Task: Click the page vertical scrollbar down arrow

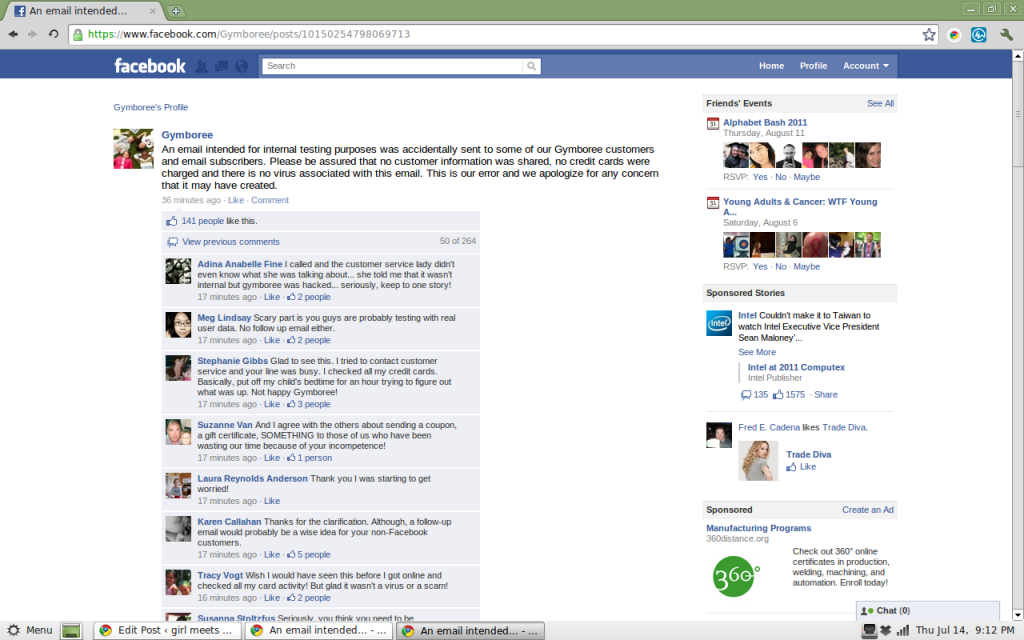Action: (1017, 615)
